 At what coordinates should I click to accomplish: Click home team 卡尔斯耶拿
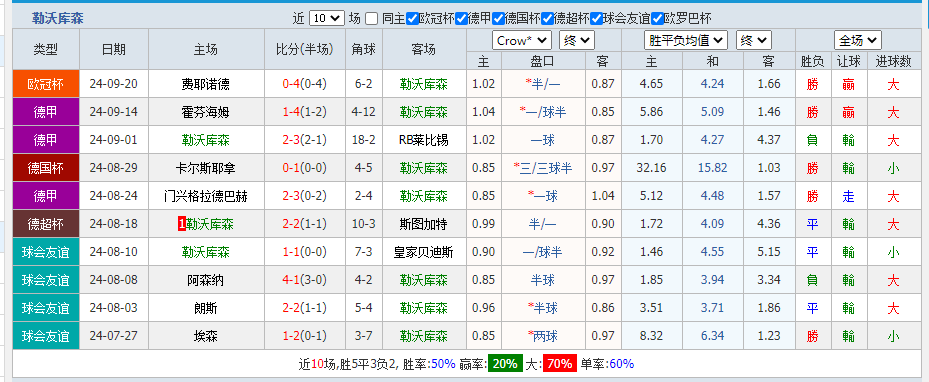click(206, 168)
